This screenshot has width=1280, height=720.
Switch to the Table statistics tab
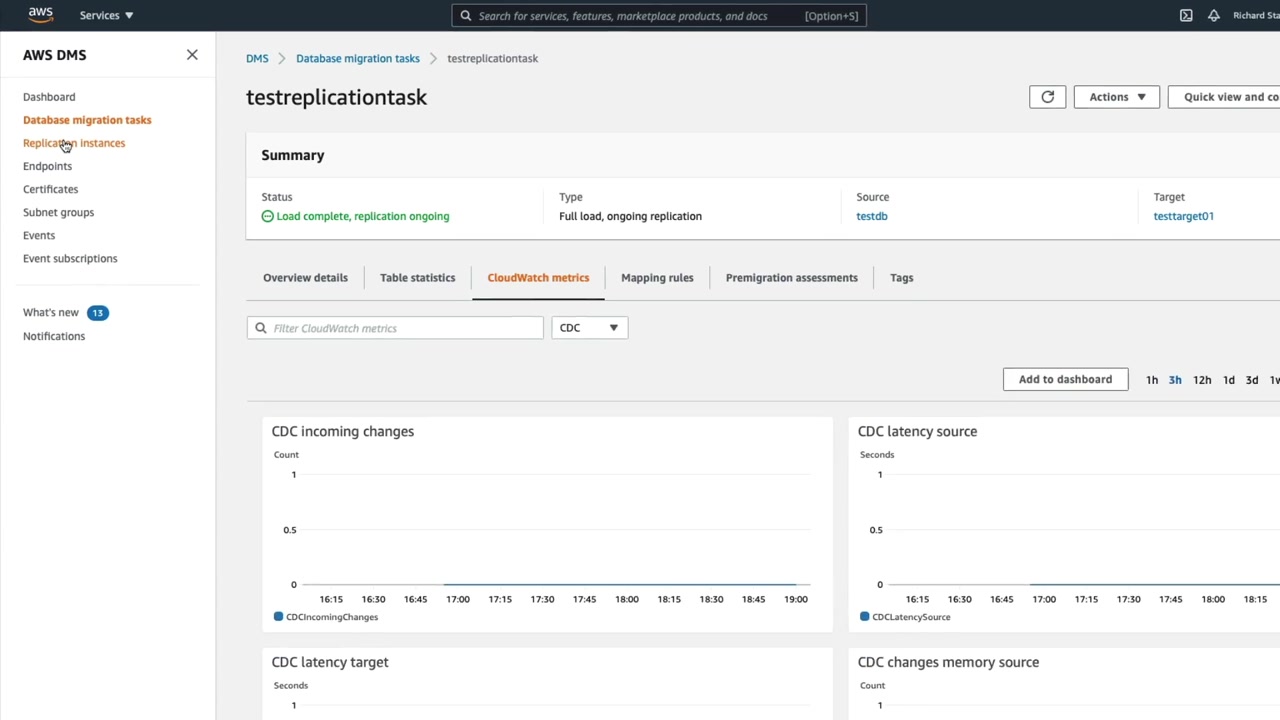[417, 278]
